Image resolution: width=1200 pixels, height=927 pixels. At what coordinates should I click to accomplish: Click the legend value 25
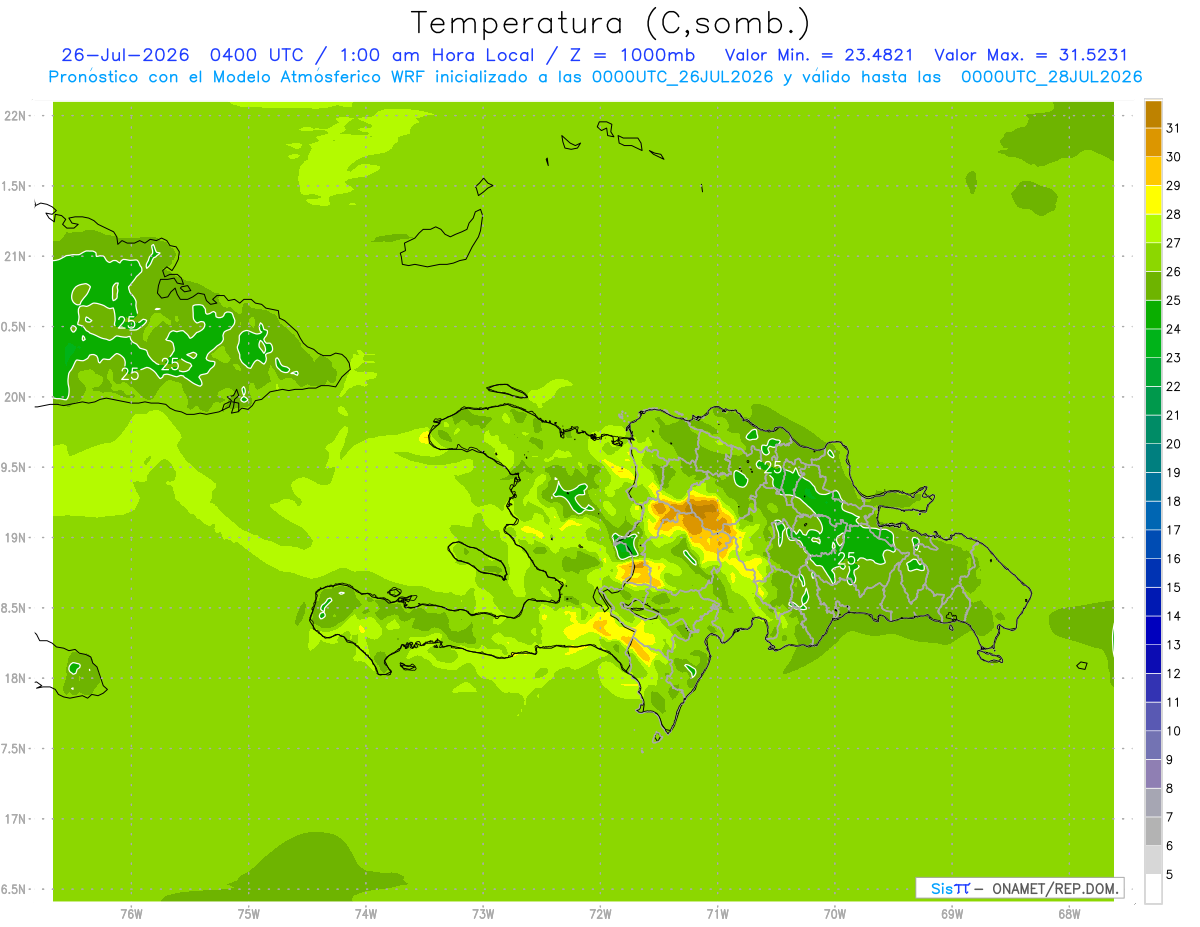[x=1174, y=301]
